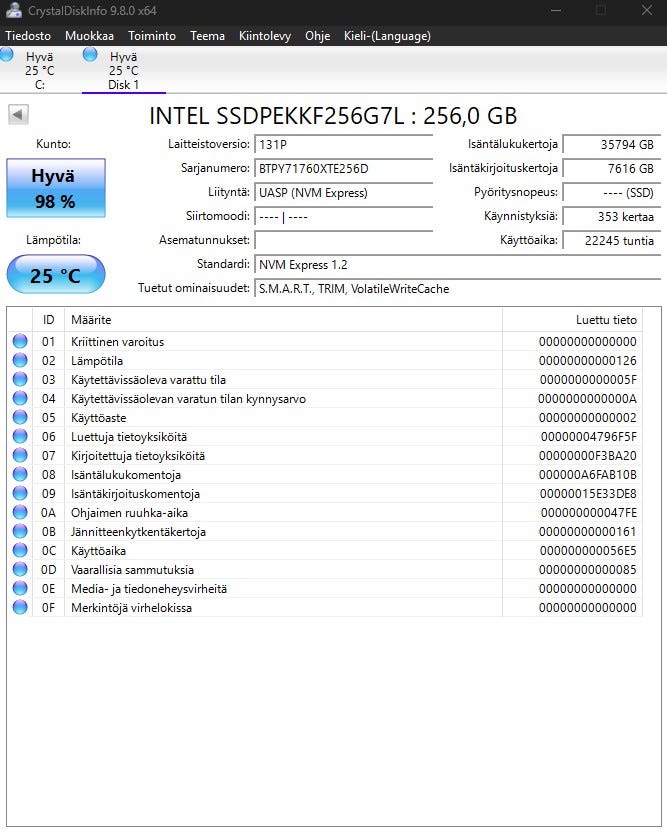
Task: Click the status icon for Media- ja tiedoneheysvirheitä
Action: 20,588
